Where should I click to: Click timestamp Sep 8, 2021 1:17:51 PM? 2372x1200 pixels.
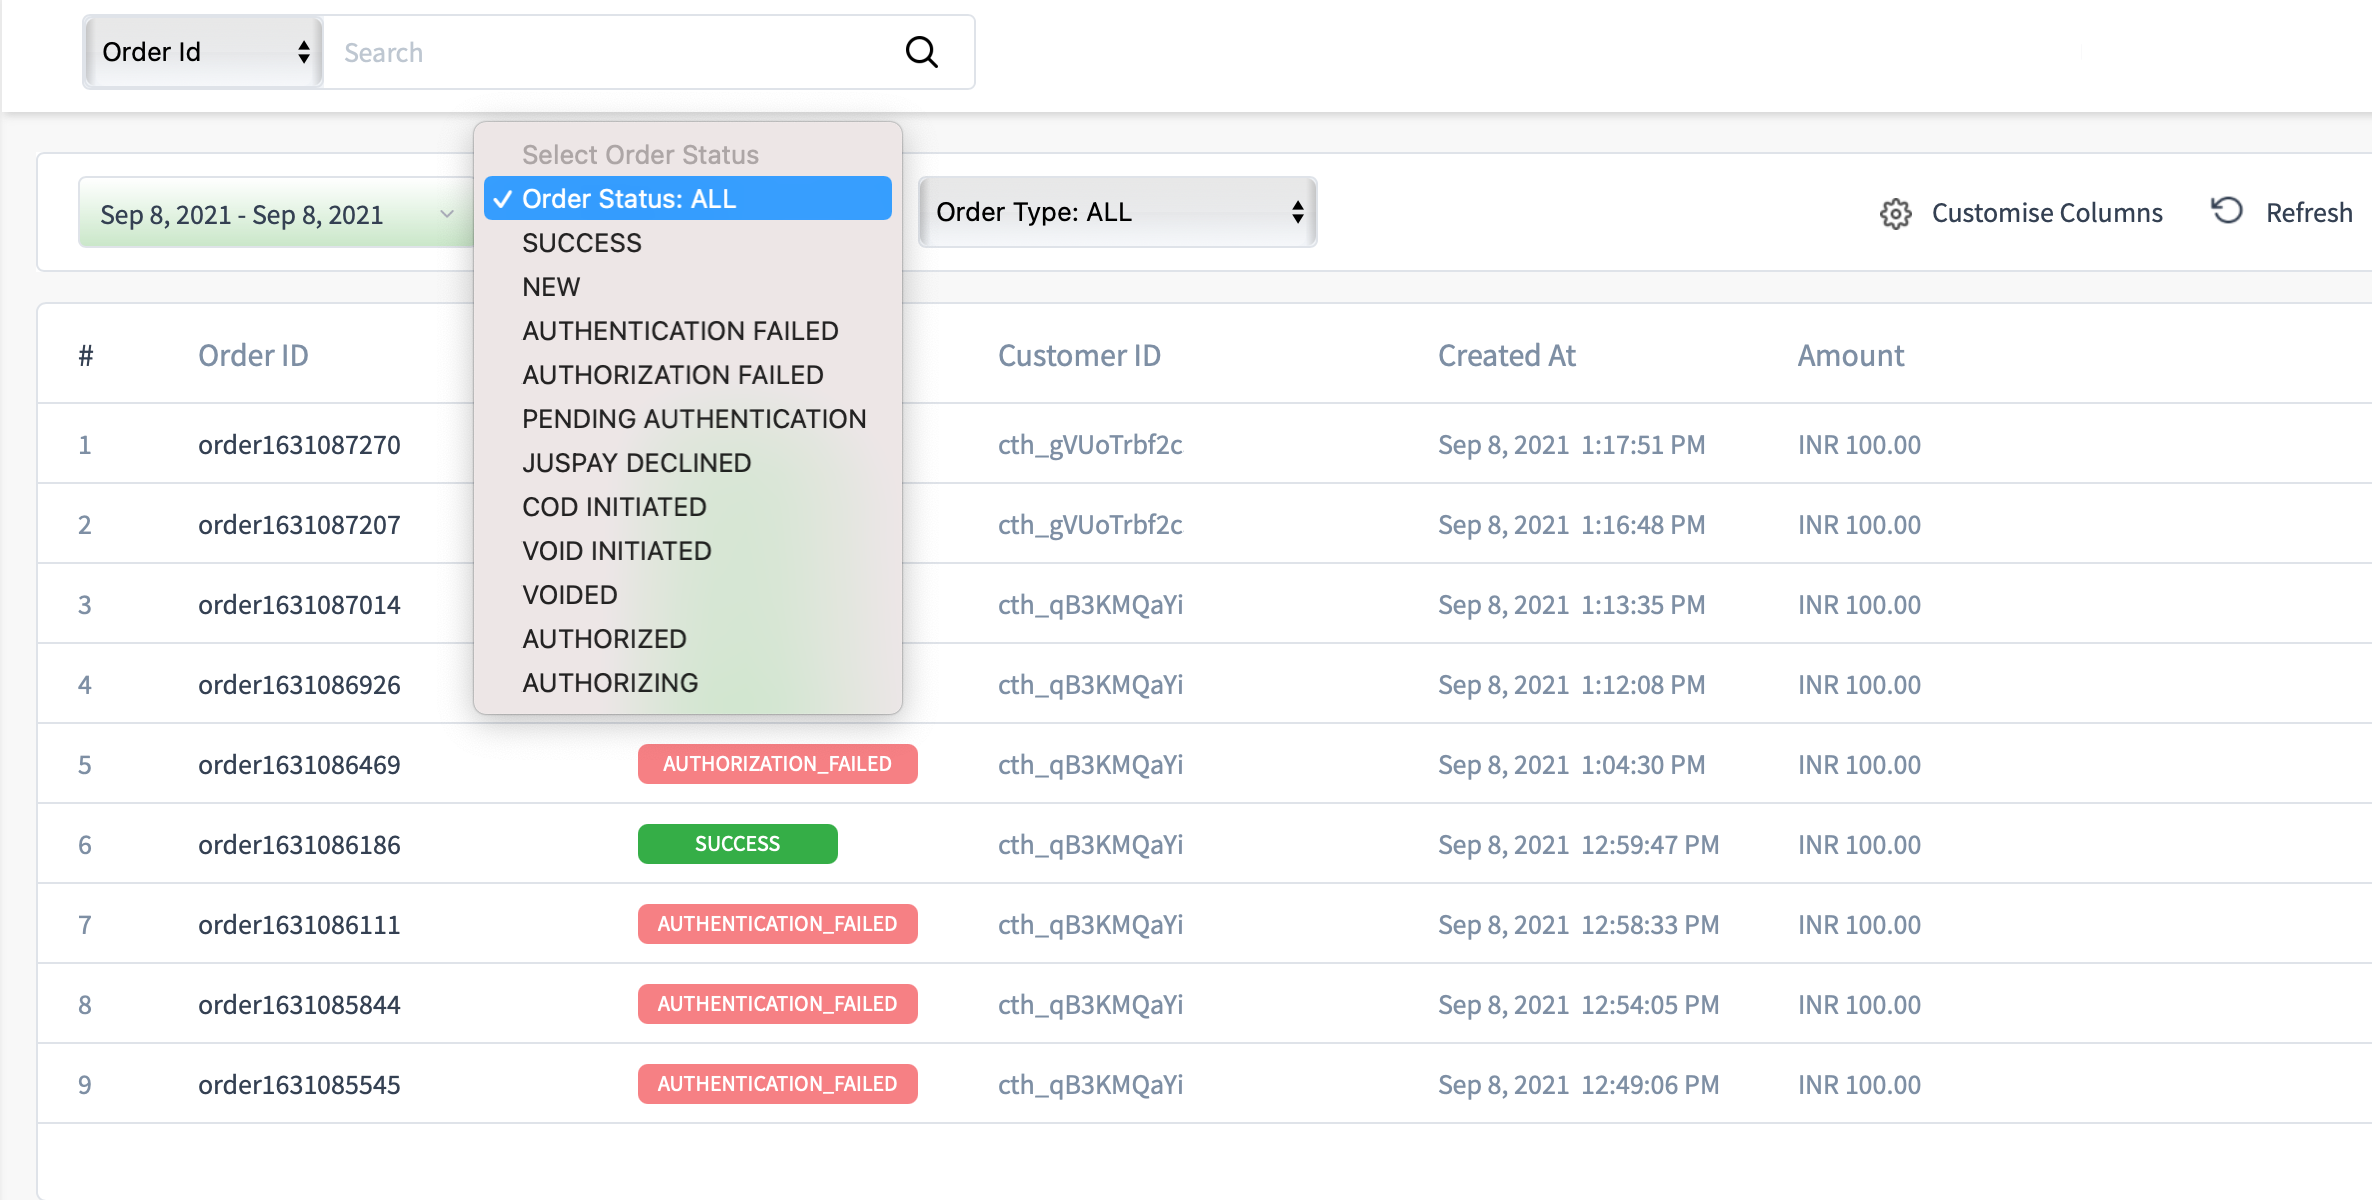click(x=1571, y=445)
